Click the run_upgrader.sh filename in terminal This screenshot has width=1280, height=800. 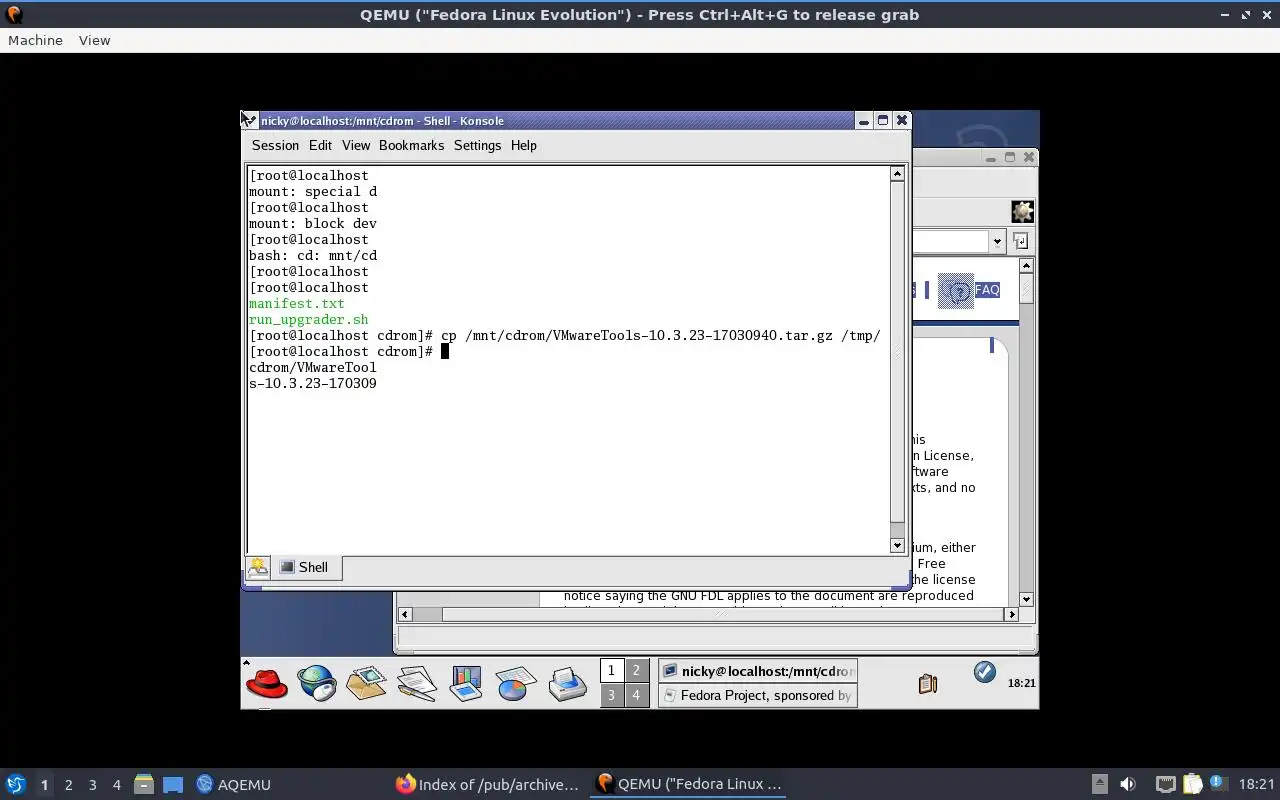point(309,319)
